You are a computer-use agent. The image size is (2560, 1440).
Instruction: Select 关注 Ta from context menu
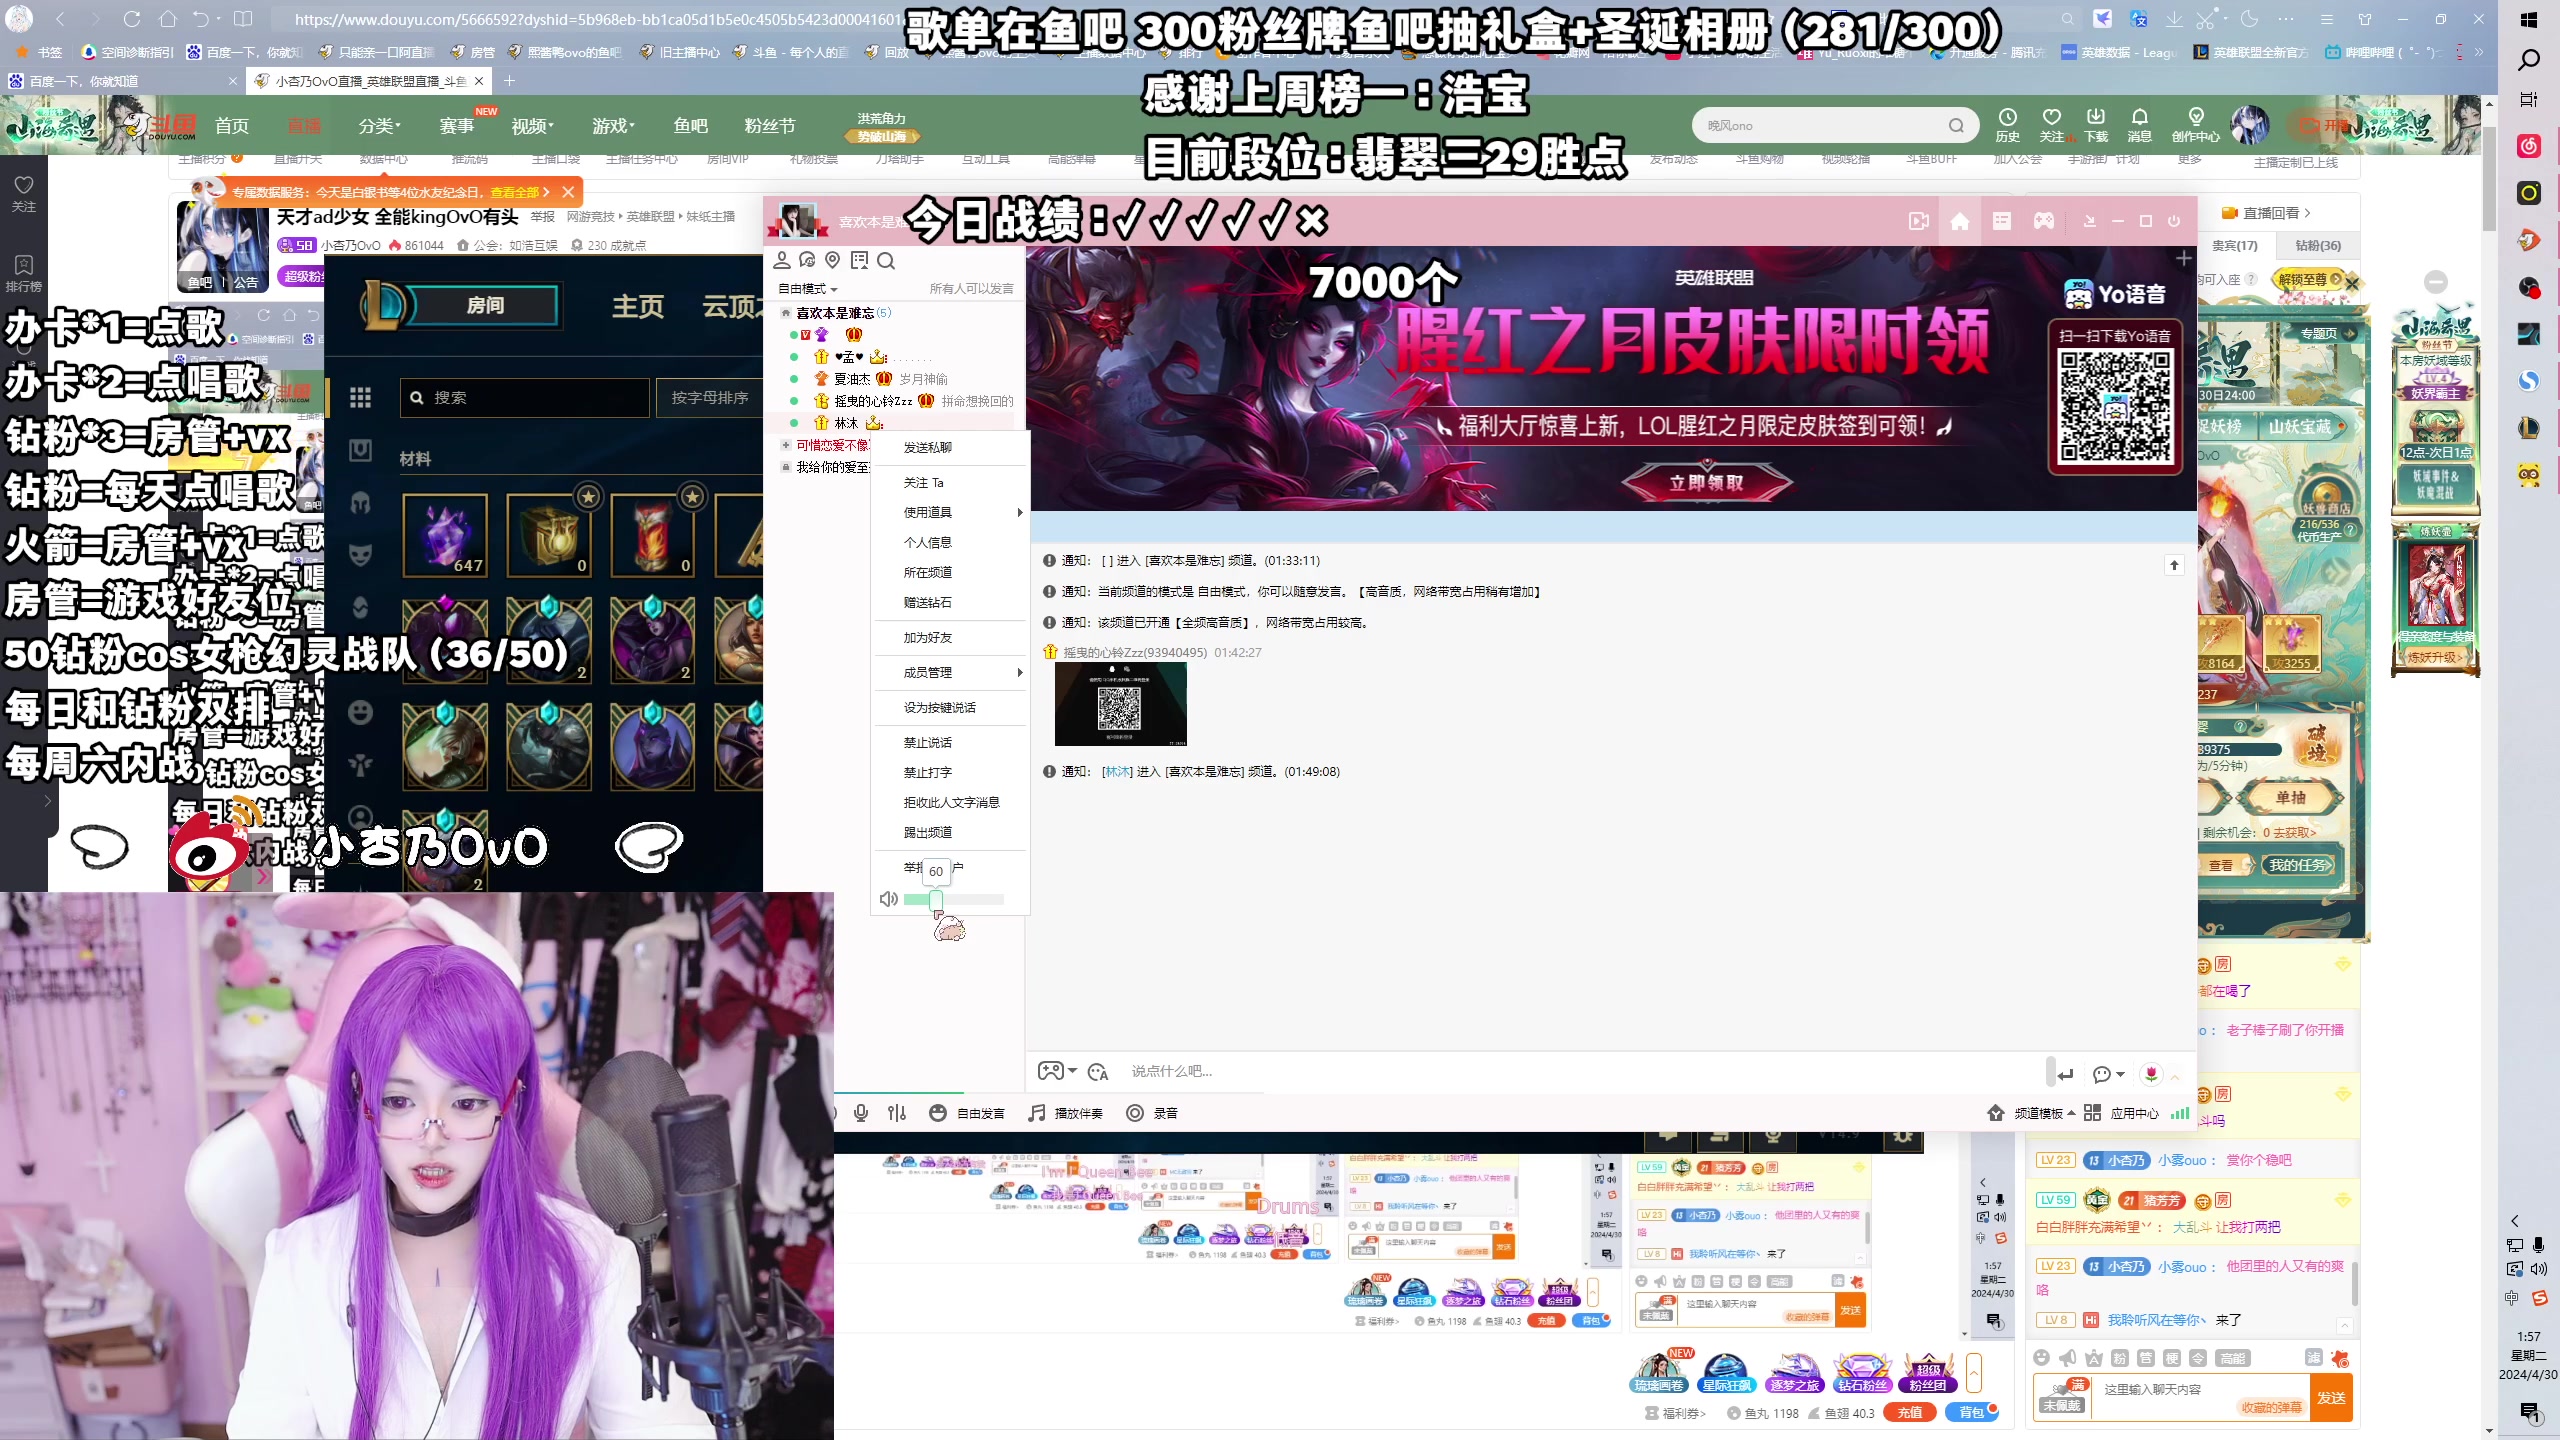(923, 482)
